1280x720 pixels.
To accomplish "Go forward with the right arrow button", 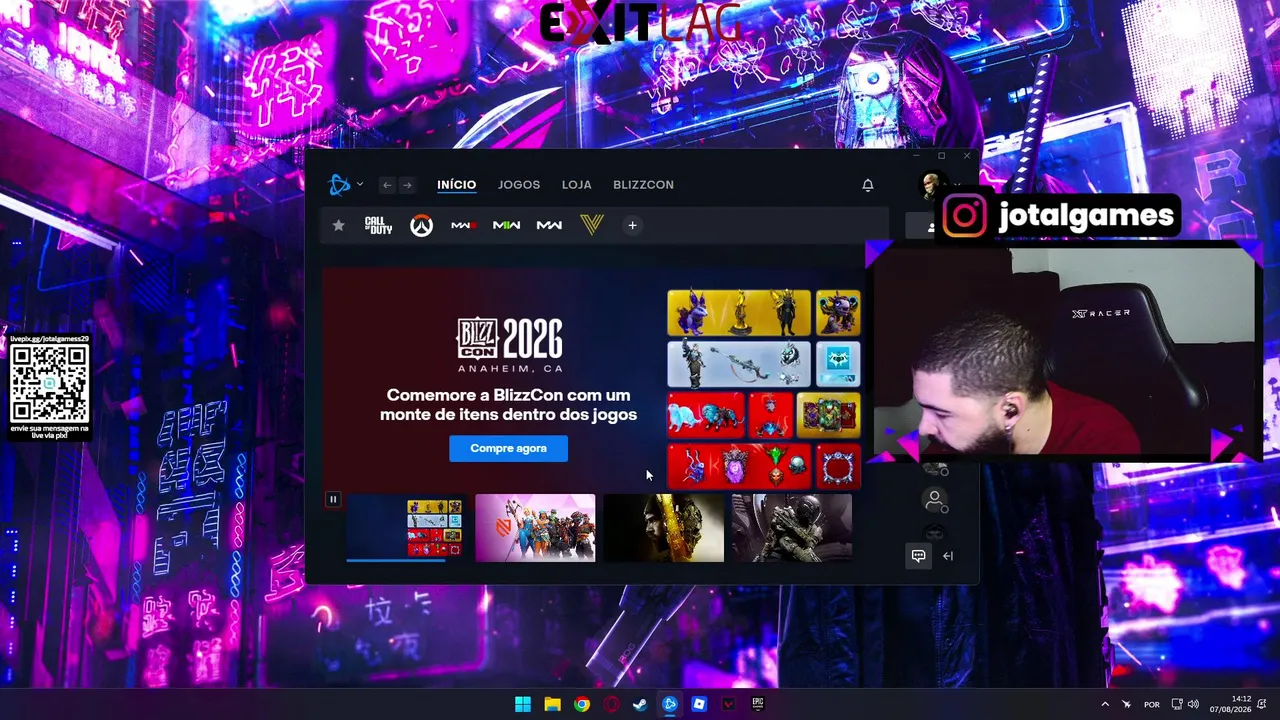I will coord(406,185).
